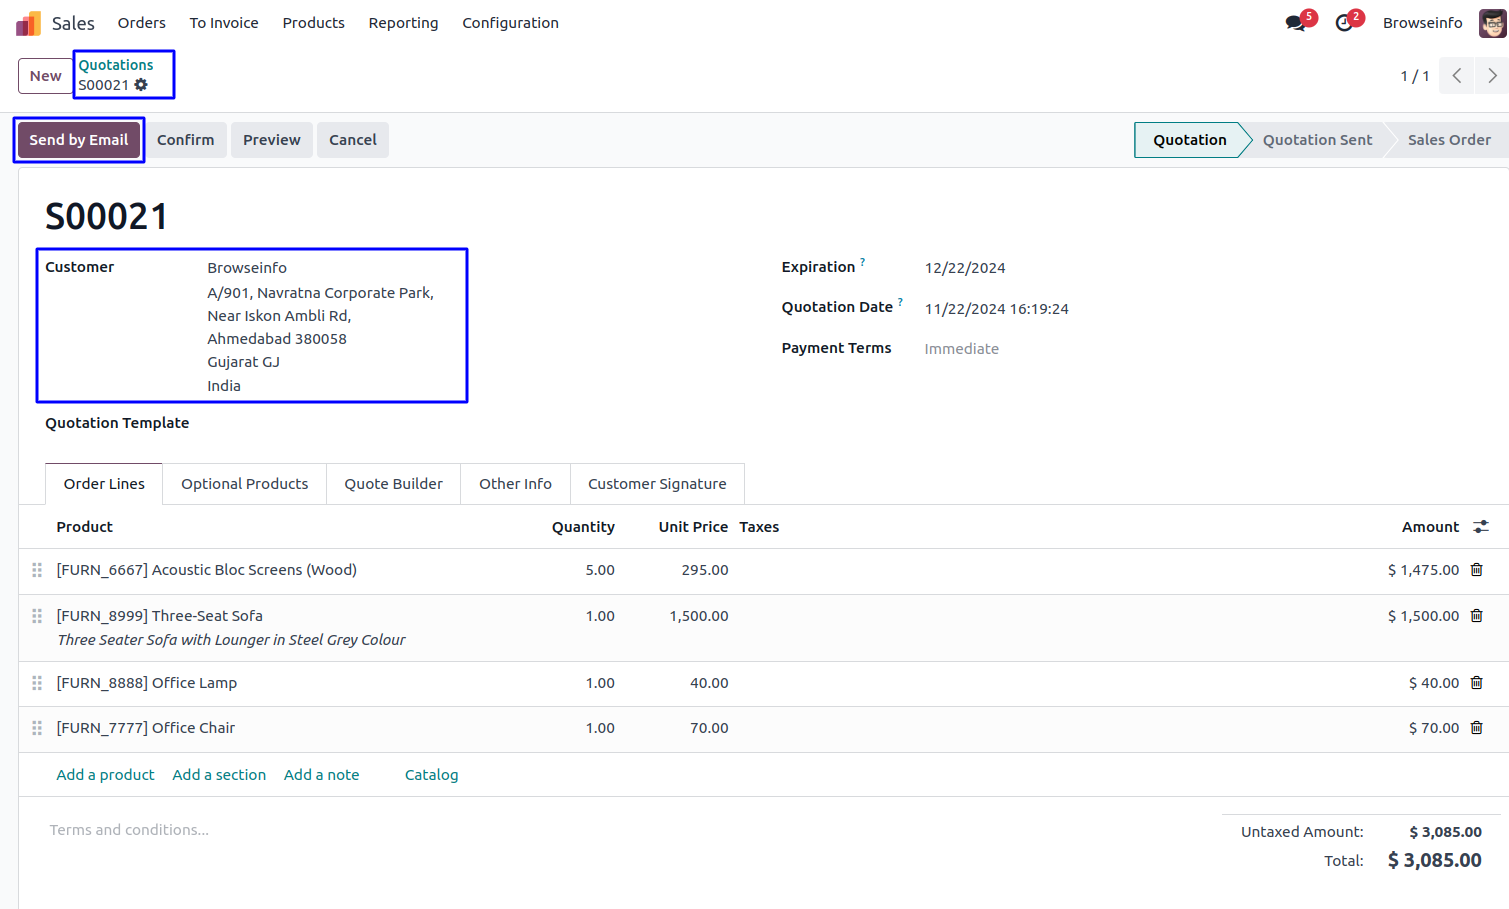The image size is (1509, 909).
Task: Switch to the Optional Products tab
Action: (244, 484)
